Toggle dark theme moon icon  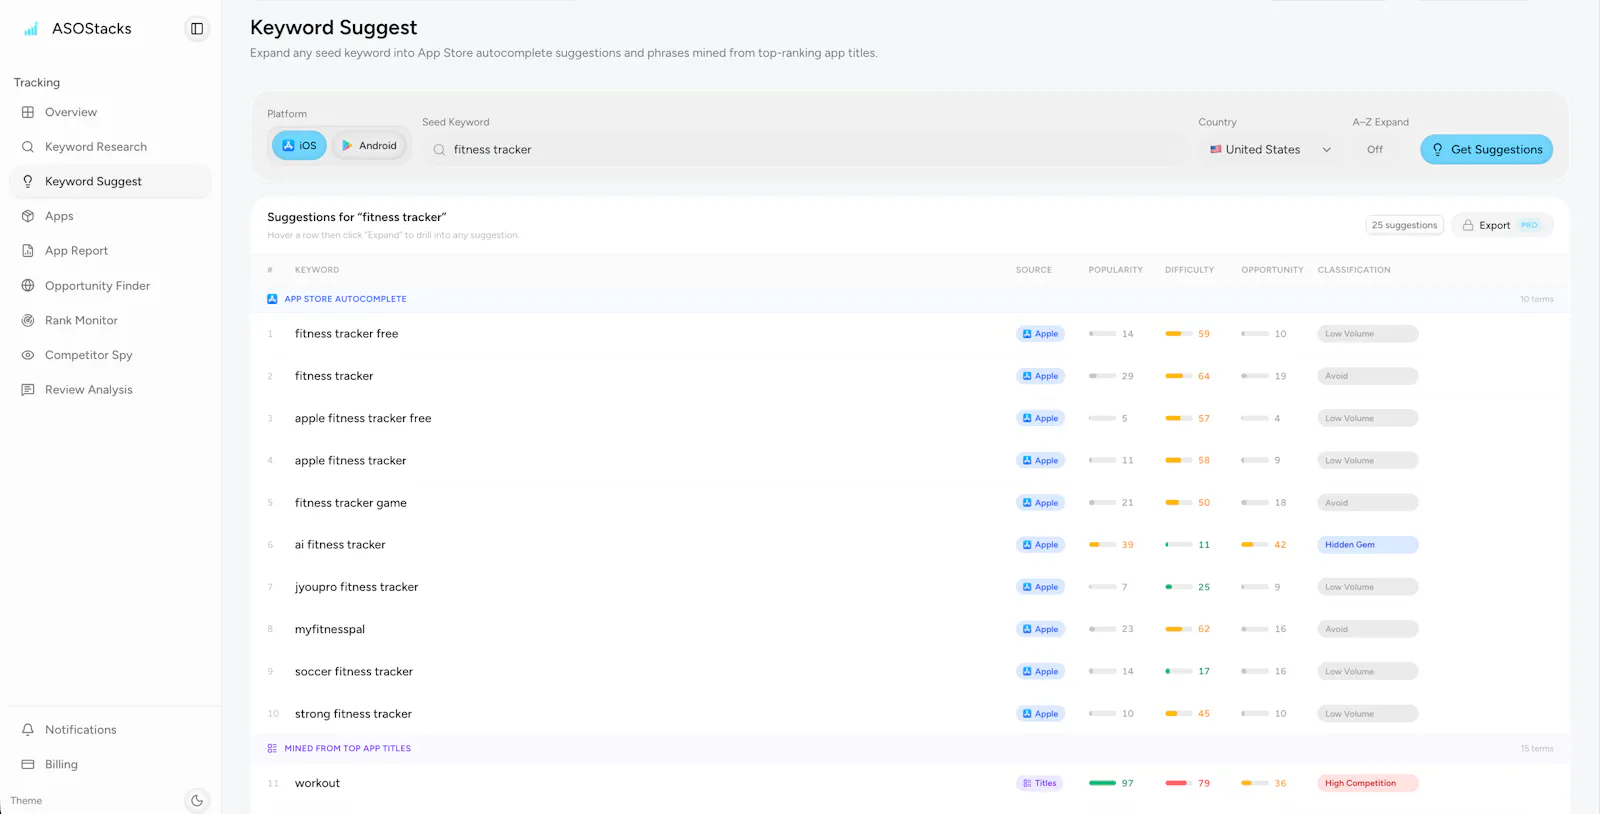(x=197, y=800)
